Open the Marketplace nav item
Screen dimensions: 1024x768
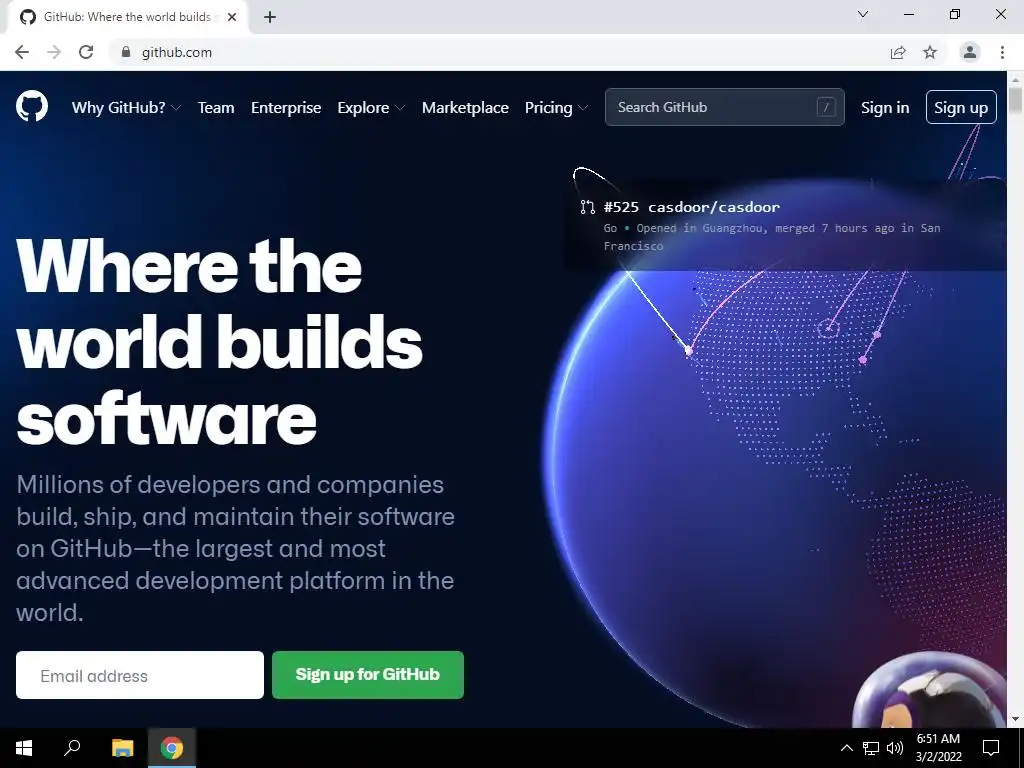click(465, 108)
